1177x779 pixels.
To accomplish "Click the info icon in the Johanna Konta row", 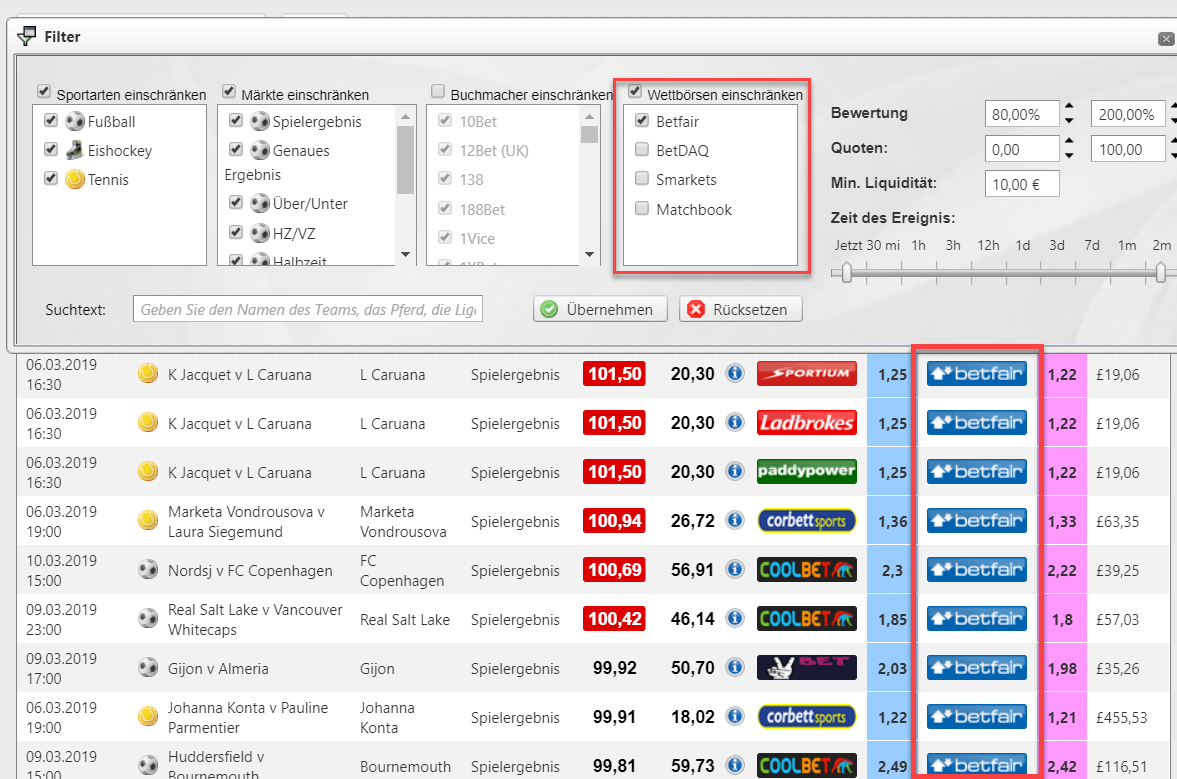I will pyautogui.click(x=735, y=716).
